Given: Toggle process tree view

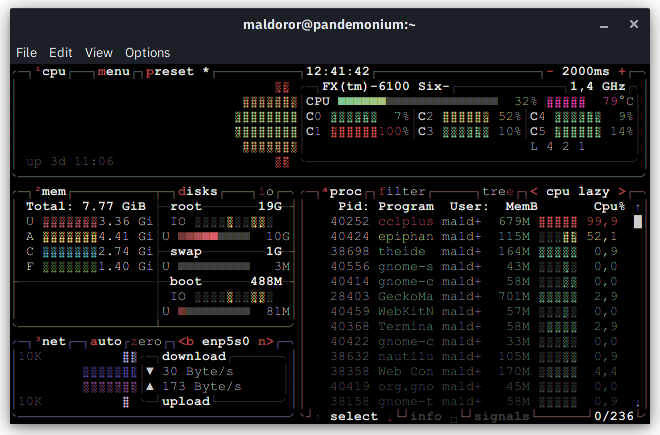Looking at the screenshot, I should (497, 191).
